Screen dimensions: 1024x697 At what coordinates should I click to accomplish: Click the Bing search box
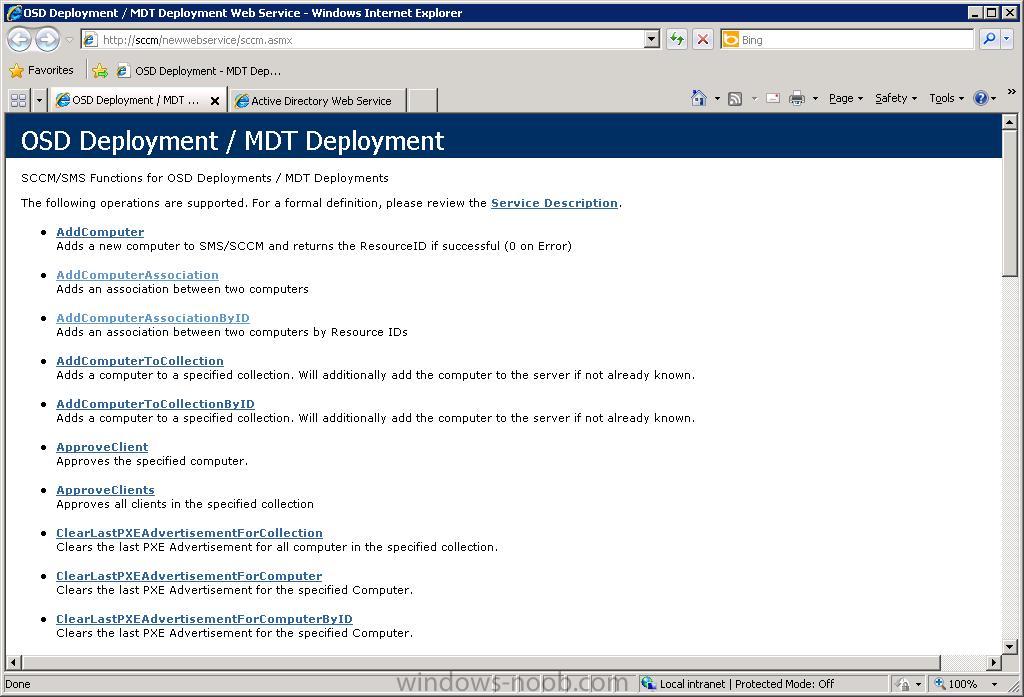[x=856, y=40]
